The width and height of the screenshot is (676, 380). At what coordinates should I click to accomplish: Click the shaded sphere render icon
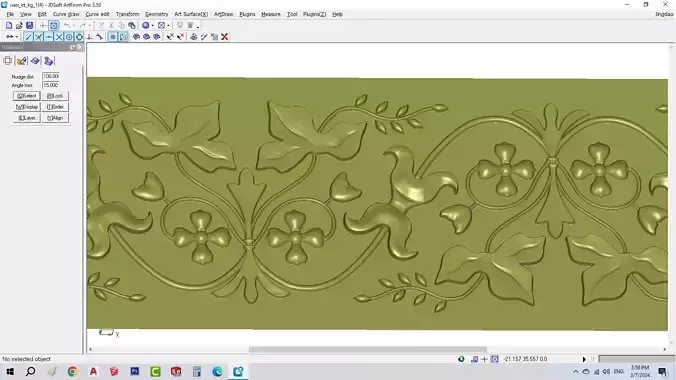point(146,25)
